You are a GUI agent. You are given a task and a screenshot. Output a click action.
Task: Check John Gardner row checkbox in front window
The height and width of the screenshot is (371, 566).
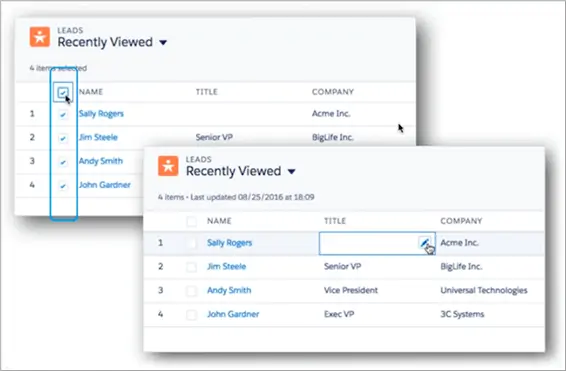pos(191,315)
